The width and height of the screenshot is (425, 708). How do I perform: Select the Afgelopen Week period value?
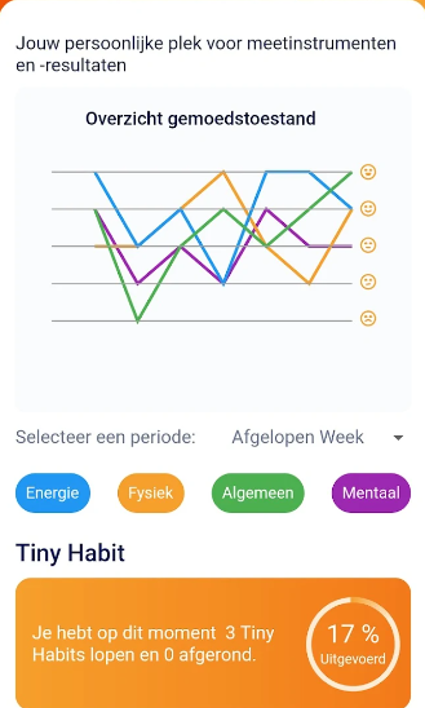(298, 437)
